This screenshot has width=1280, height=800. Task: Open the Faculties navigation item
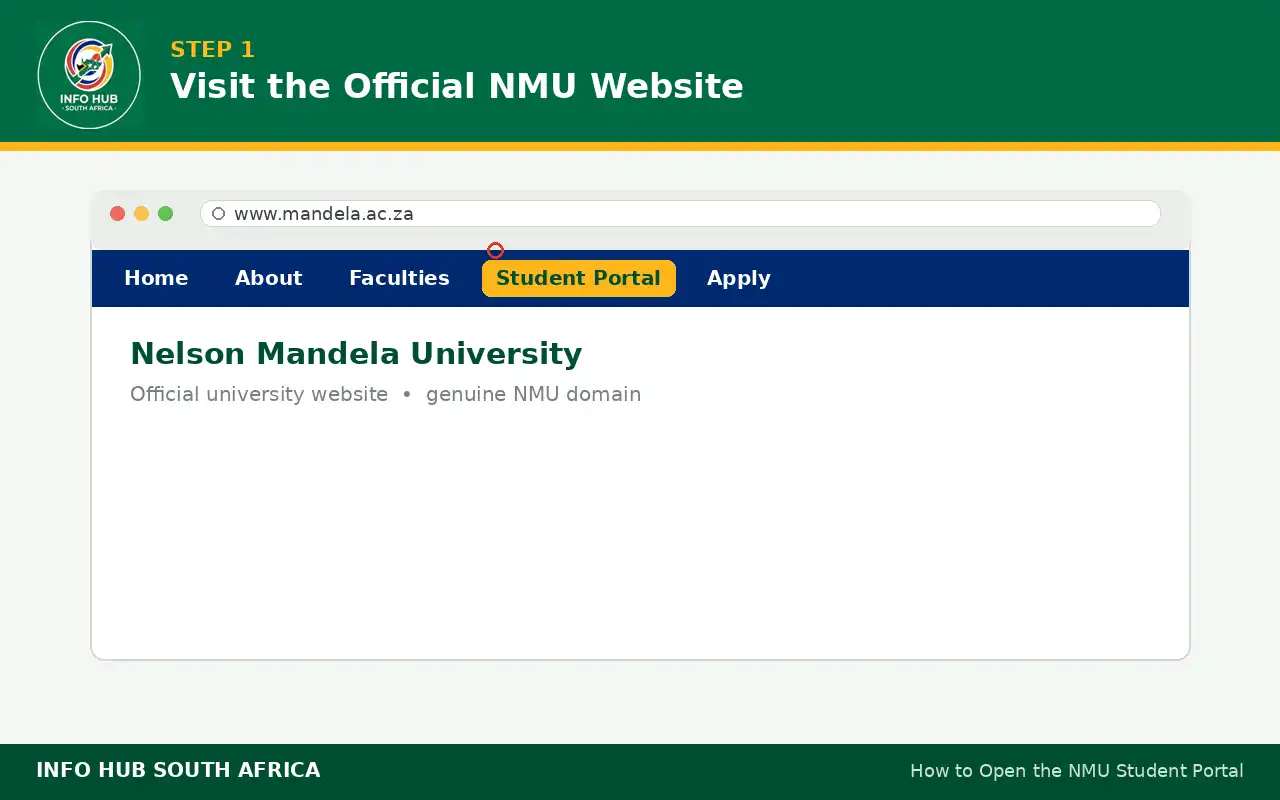[399, 278]
